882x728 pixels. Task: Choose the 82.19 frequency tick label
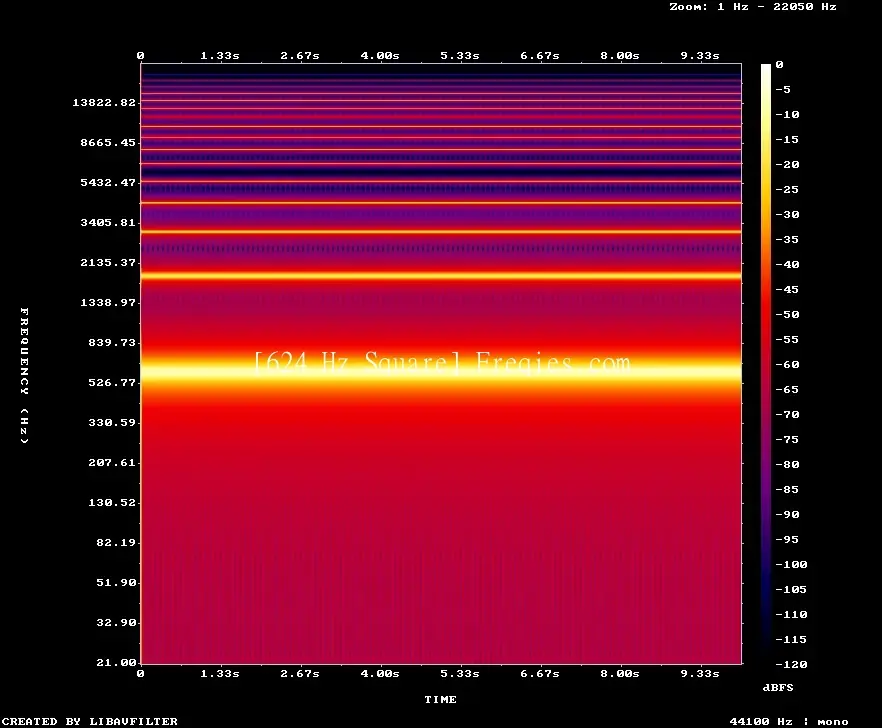116,542
